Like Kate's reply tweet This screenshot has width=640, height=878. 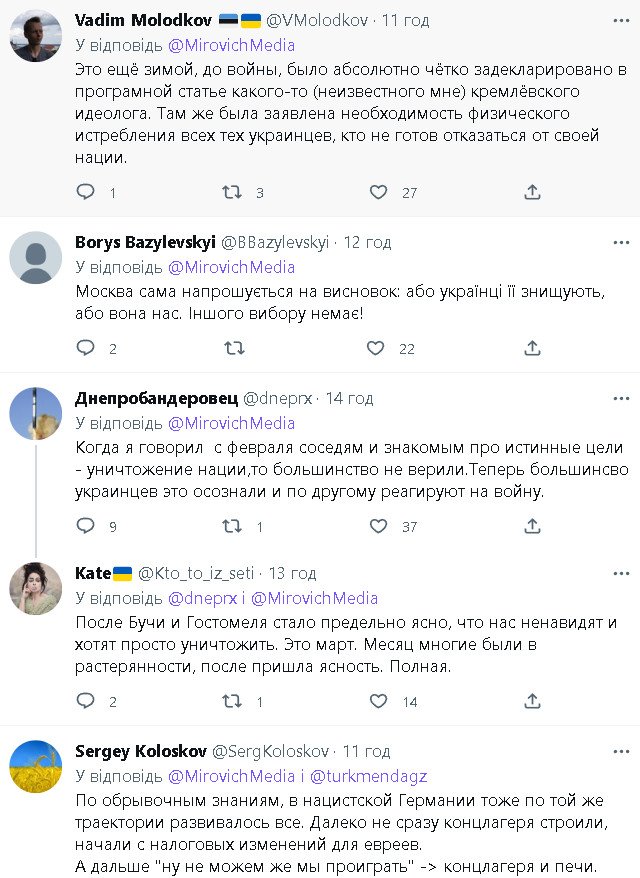[378, 702]
